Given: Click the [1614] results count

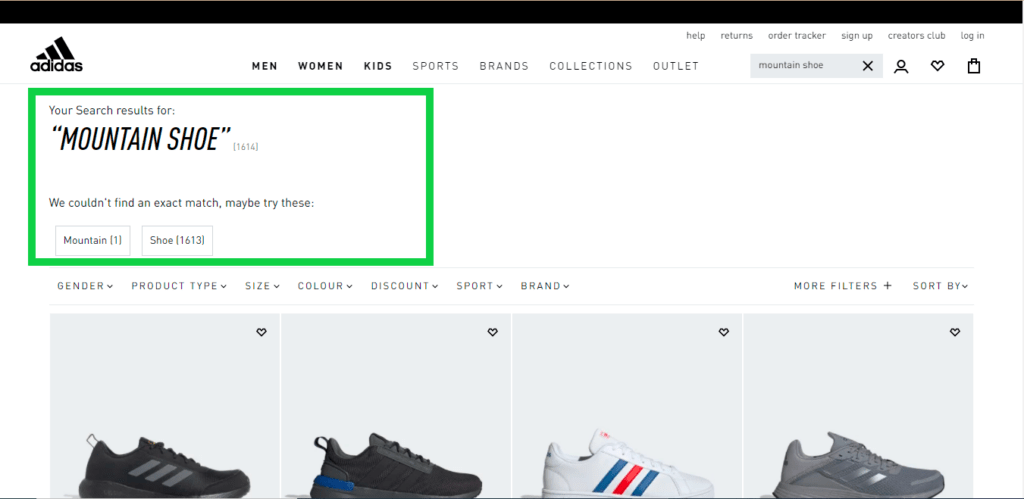Looking at the screenshot, I should click(246, 147).
